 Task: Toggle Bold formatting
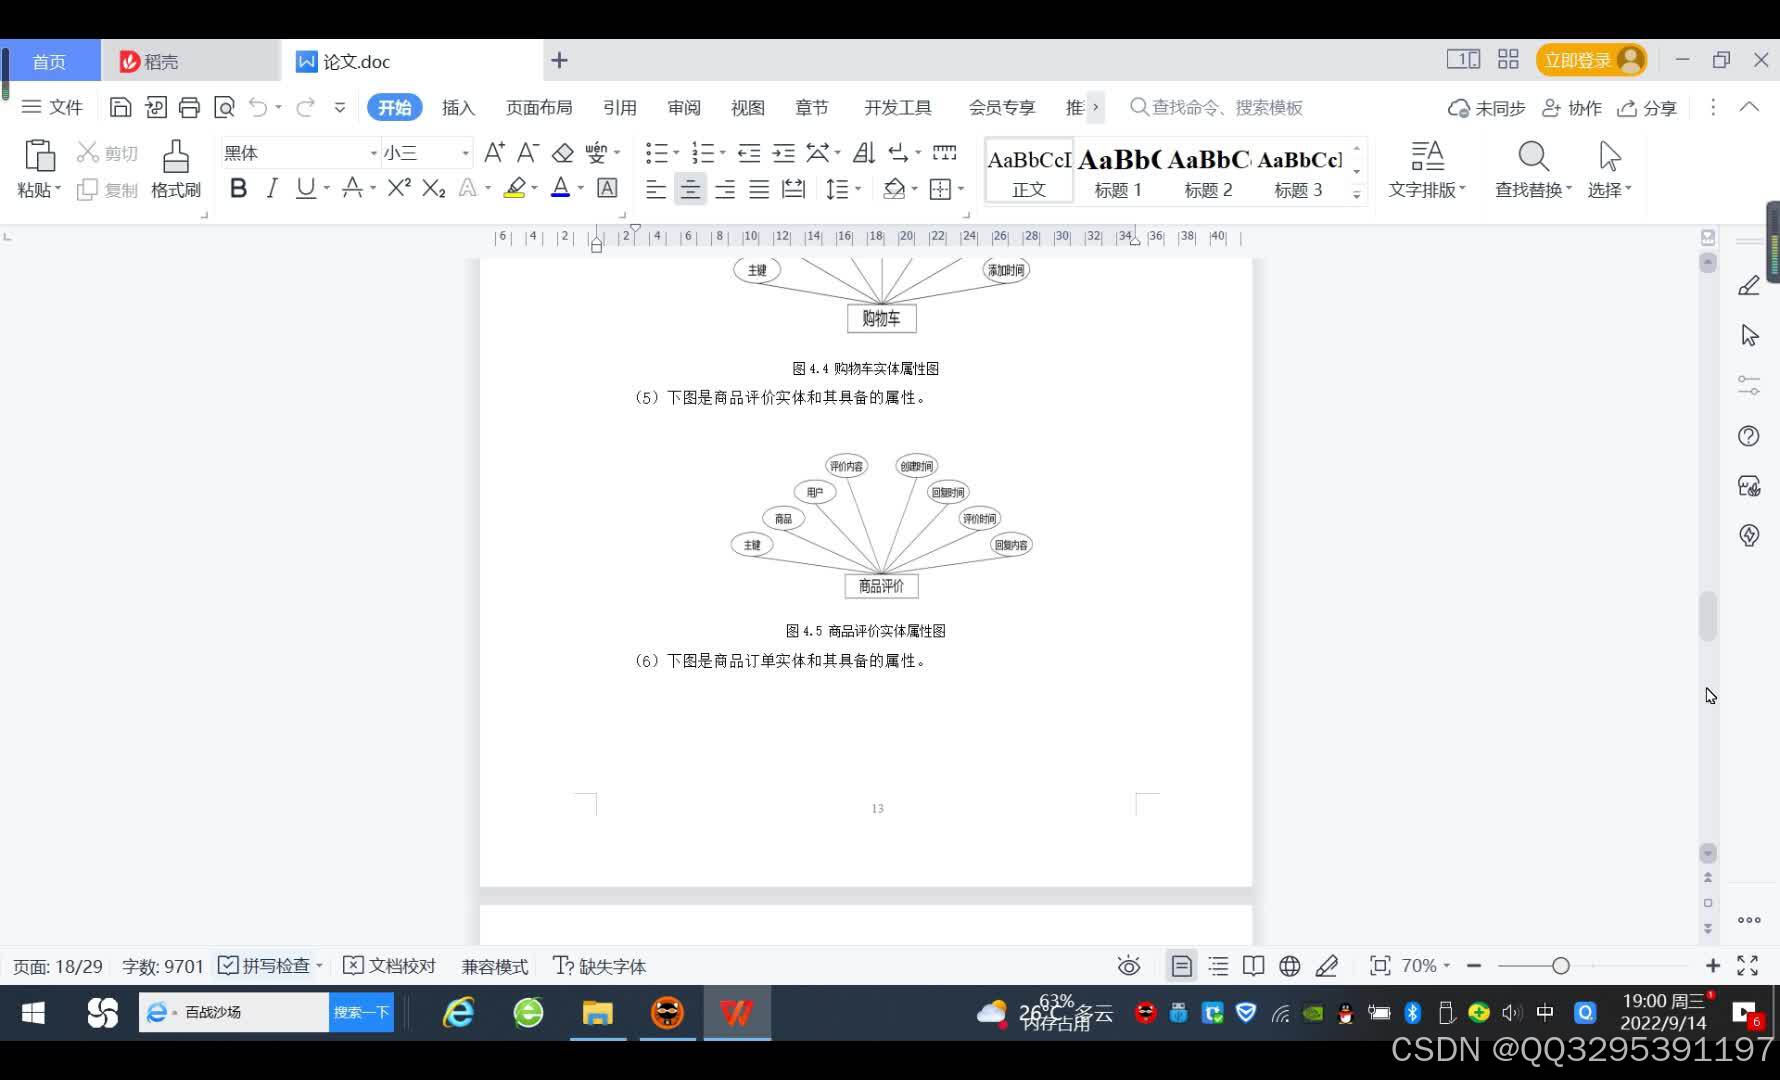tap(238, 187)
